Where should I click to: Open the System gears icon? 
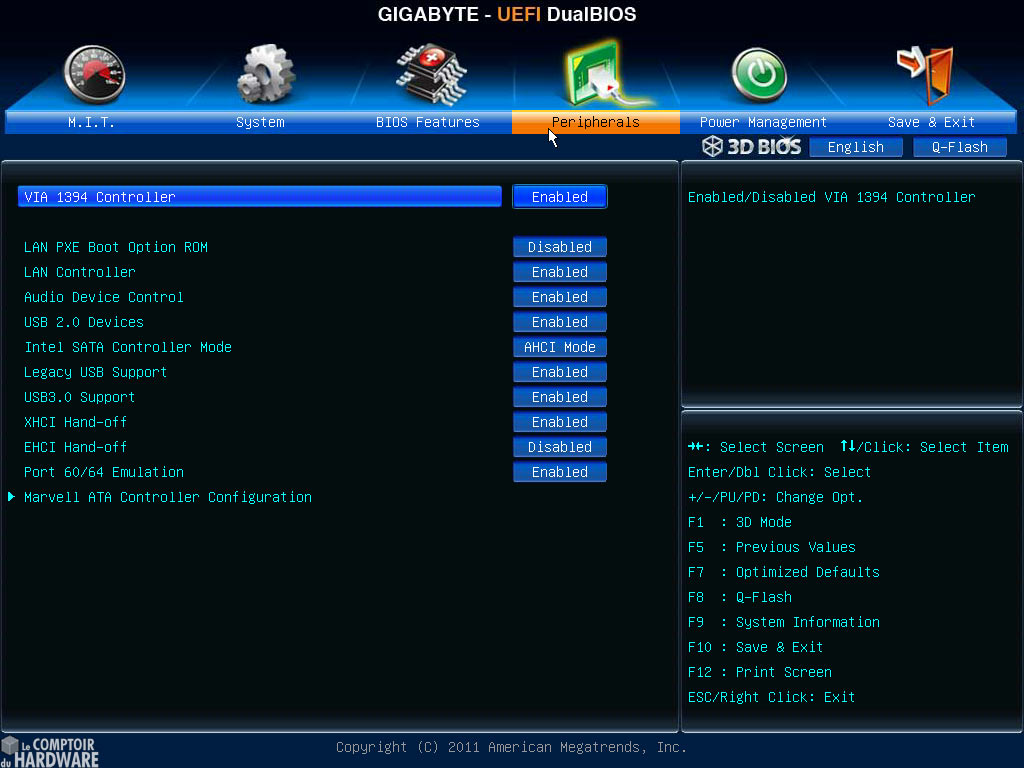[263, 75]
